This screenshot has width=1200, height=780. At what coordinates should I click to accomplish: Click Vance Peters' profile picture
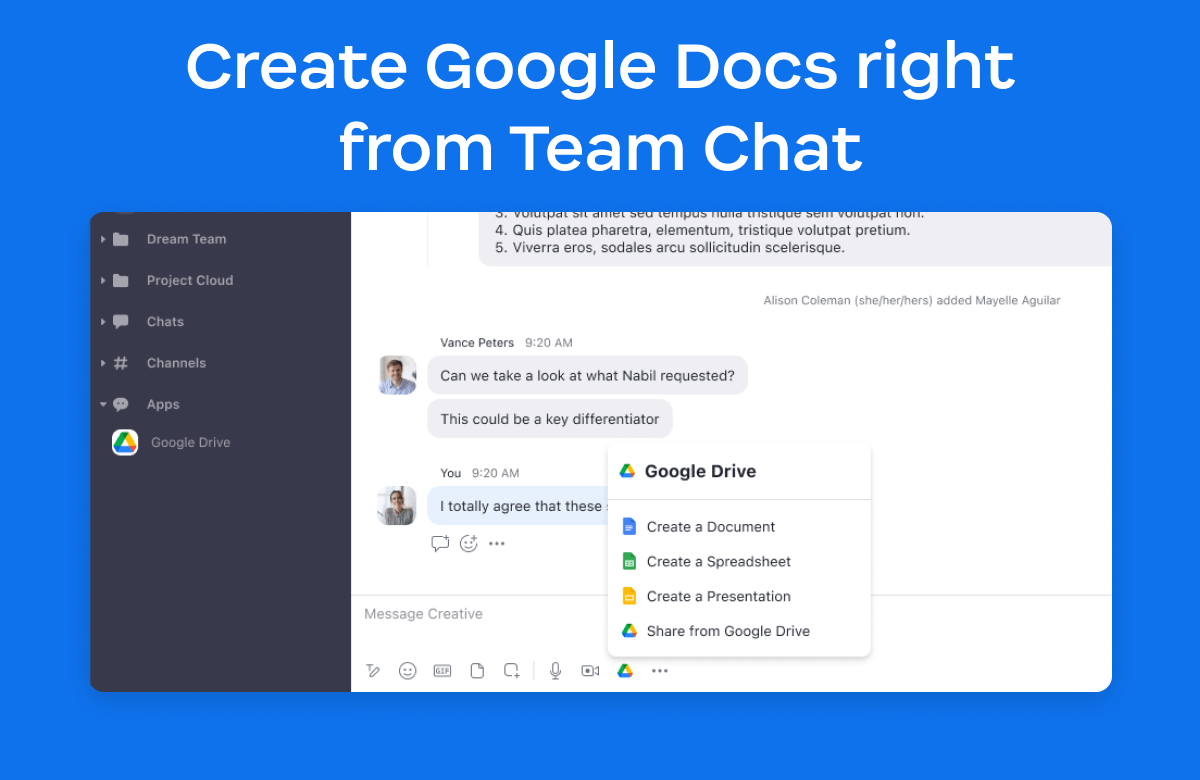pos(397,375)
